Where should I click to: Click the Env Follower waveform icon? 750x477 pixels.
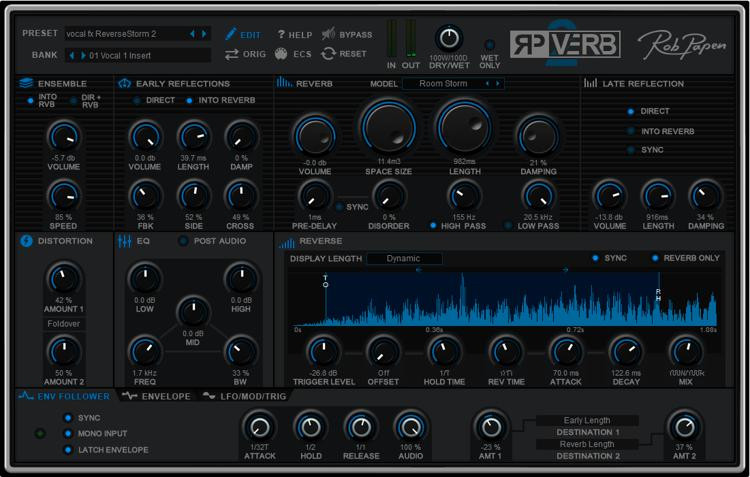tap(26, 396)
